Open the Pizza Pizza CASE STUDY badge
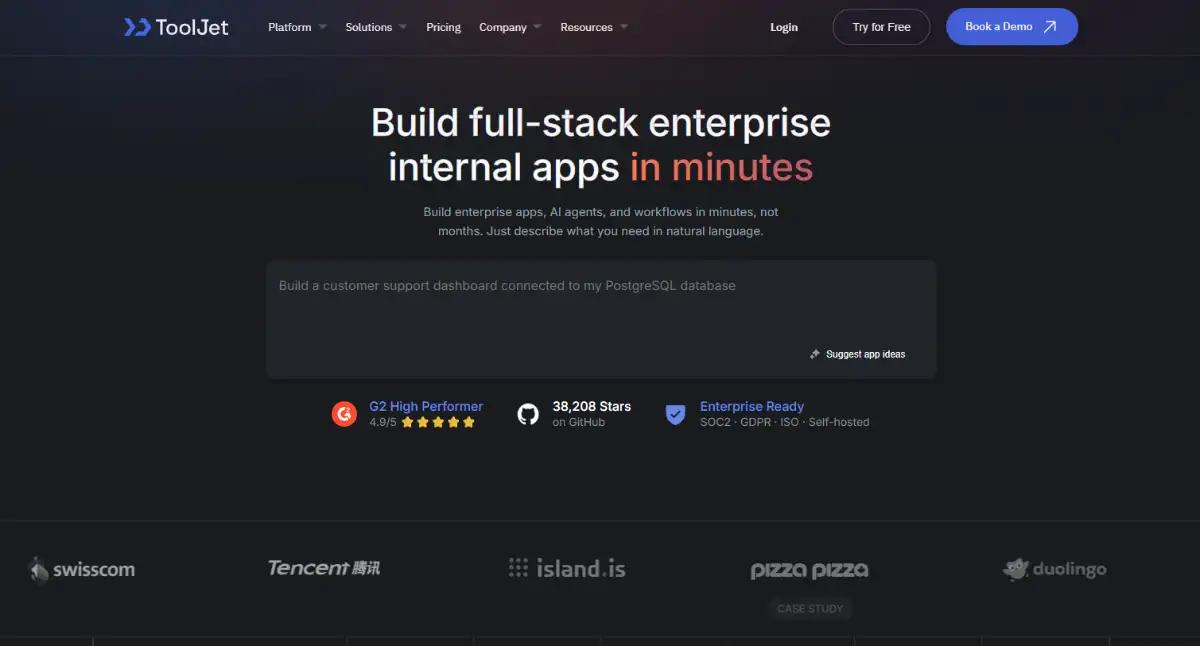 (810, 608)
